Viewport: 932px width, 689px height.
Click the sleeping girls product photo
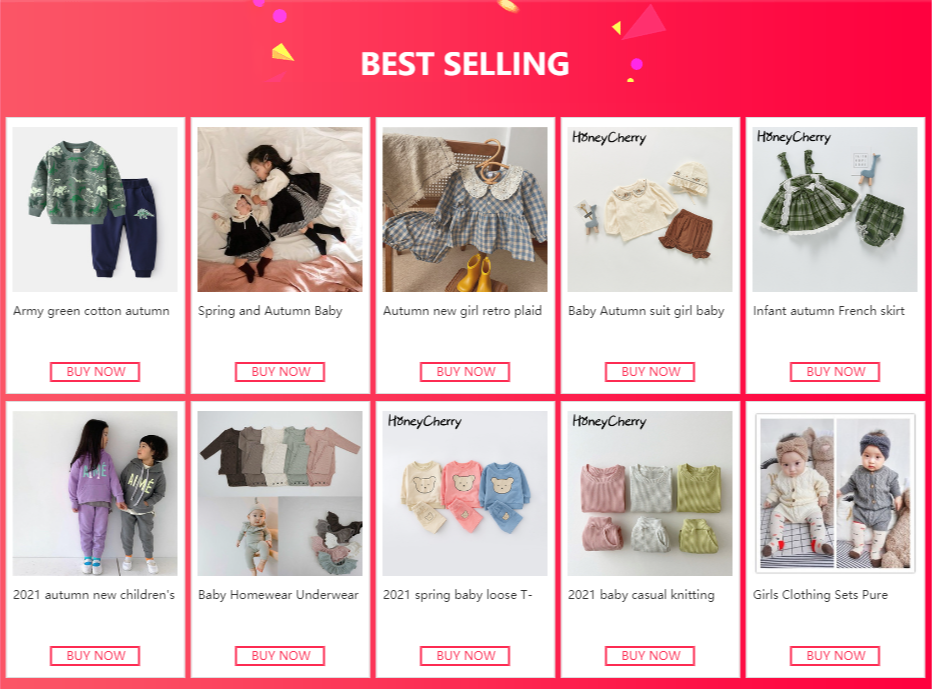280,209
